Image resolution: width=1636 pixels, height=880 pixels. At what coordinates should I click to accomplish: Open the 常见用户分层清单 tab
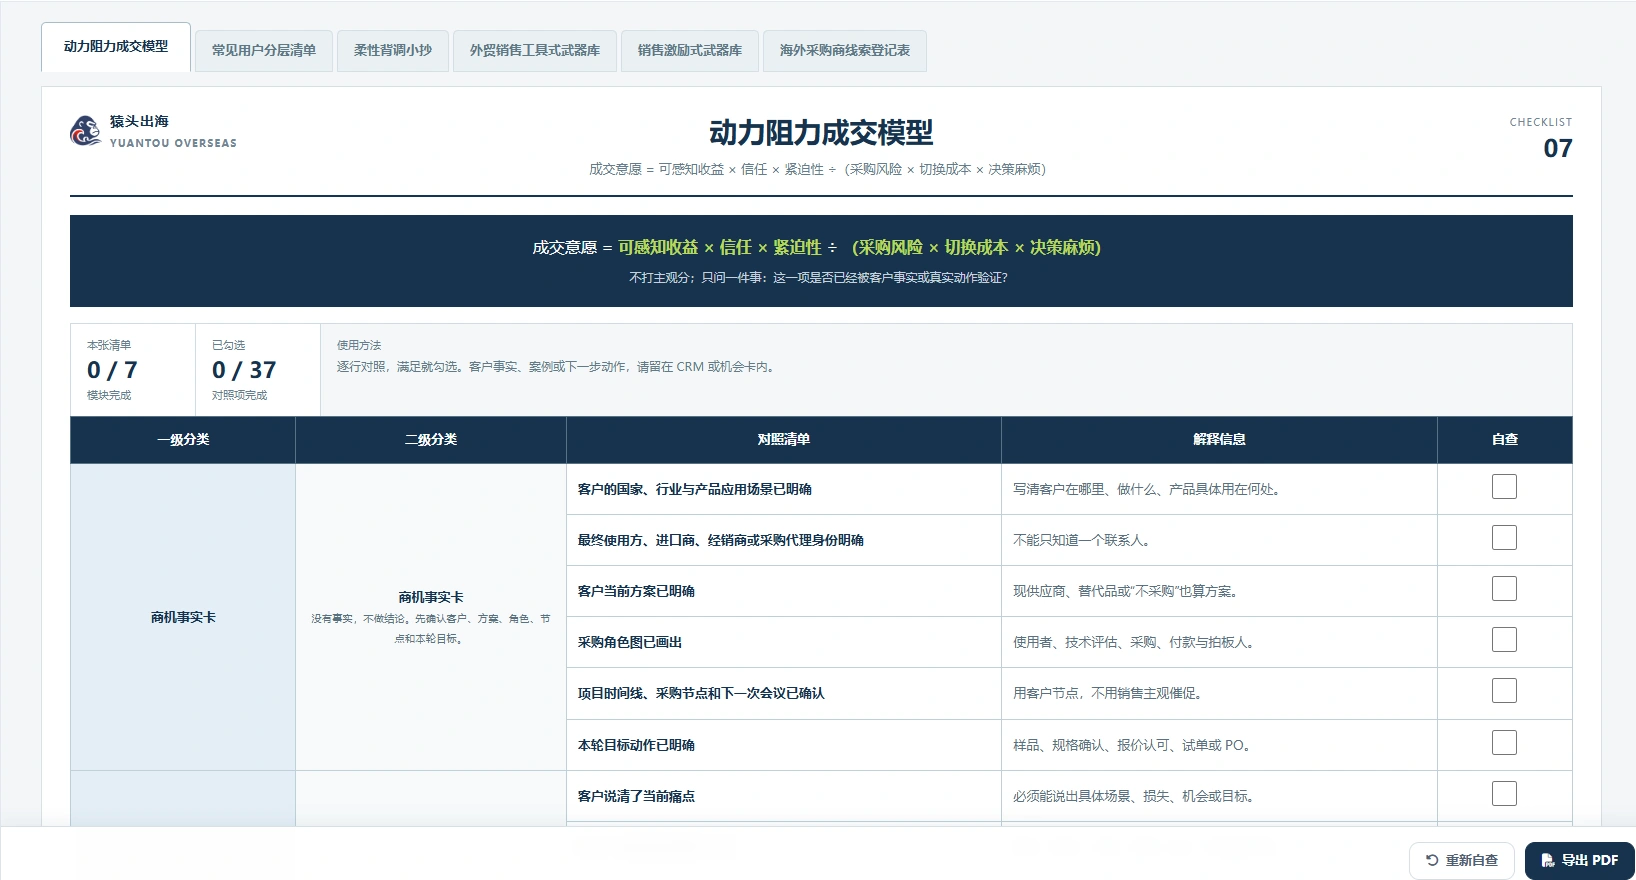point(264,51)
